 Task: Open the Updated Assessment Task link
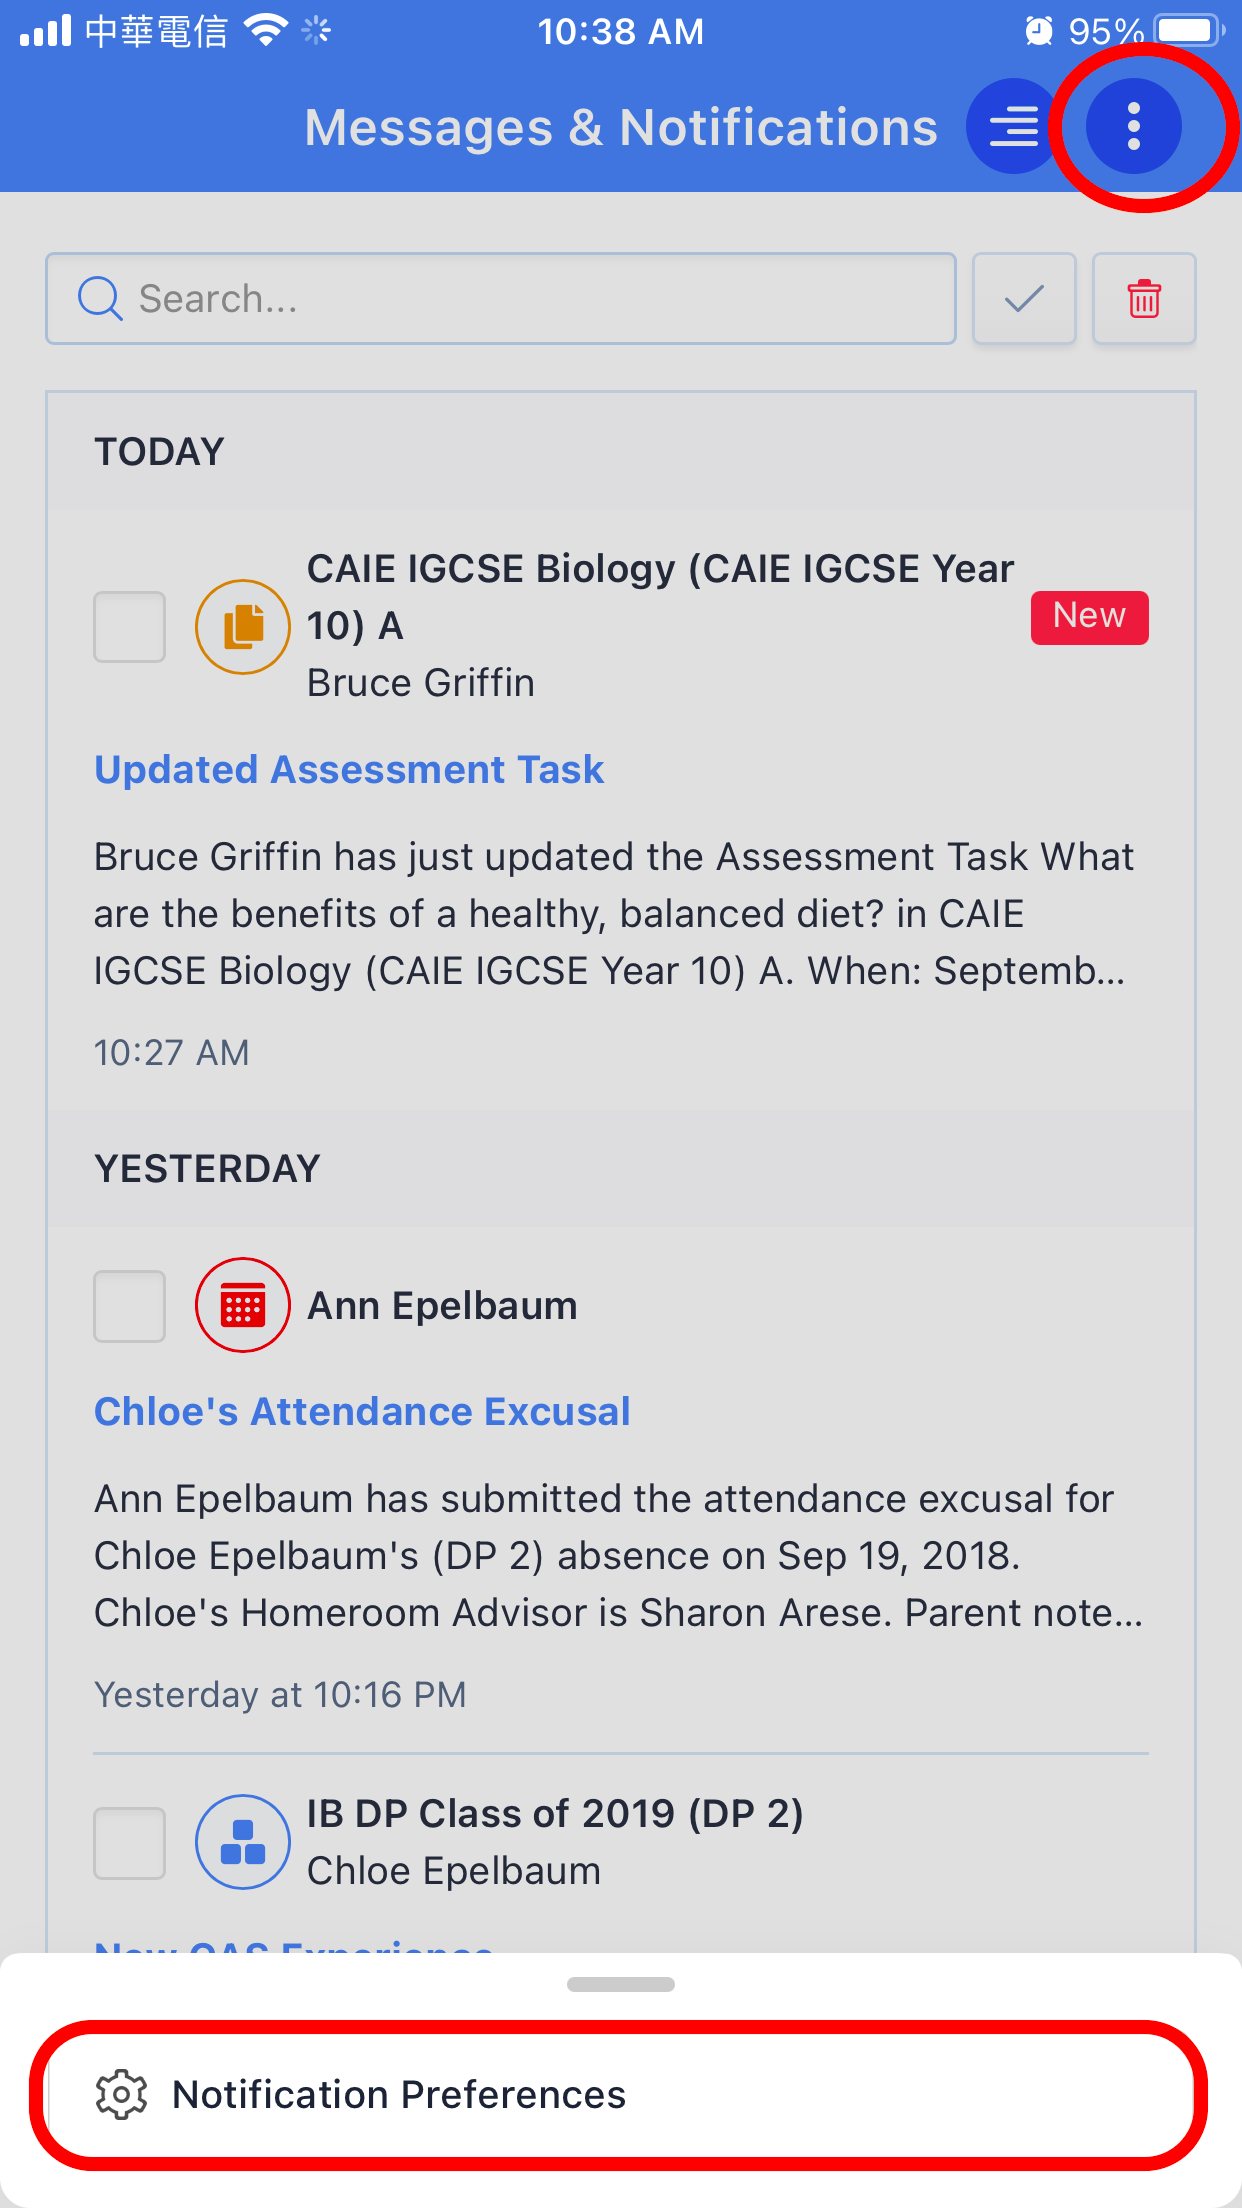click(x=349, y=770)
